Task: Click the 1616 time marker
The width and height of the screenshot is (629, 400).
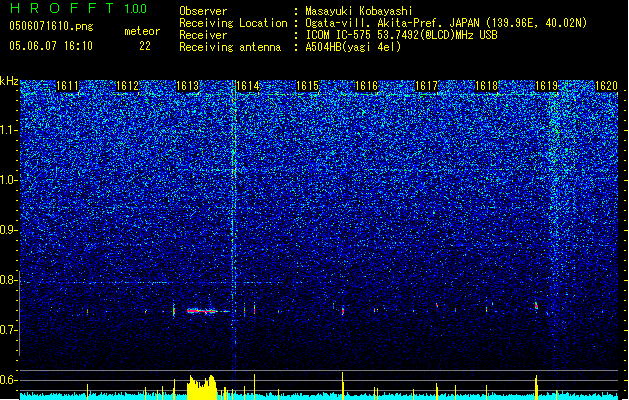Action: pos(367,86)
